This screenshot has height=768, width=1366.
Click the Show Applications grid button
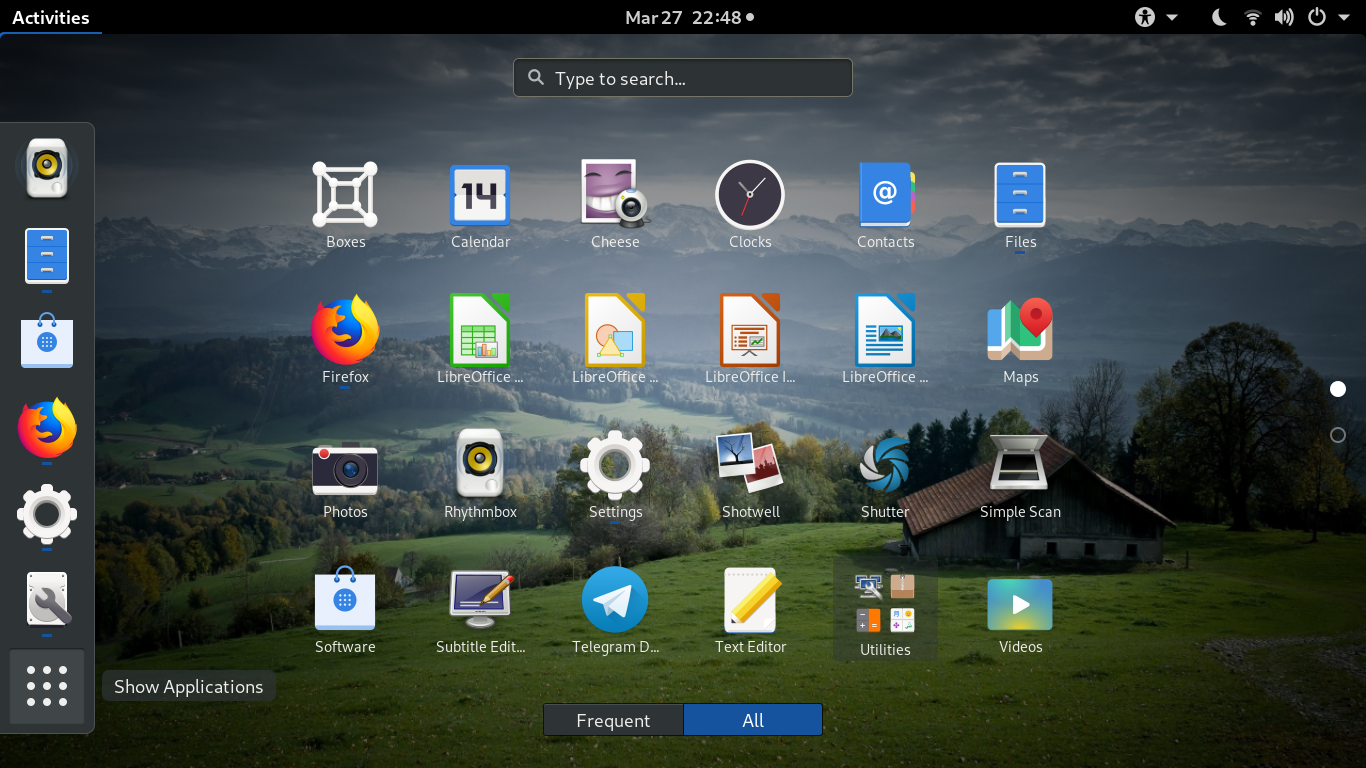(47, 686)
